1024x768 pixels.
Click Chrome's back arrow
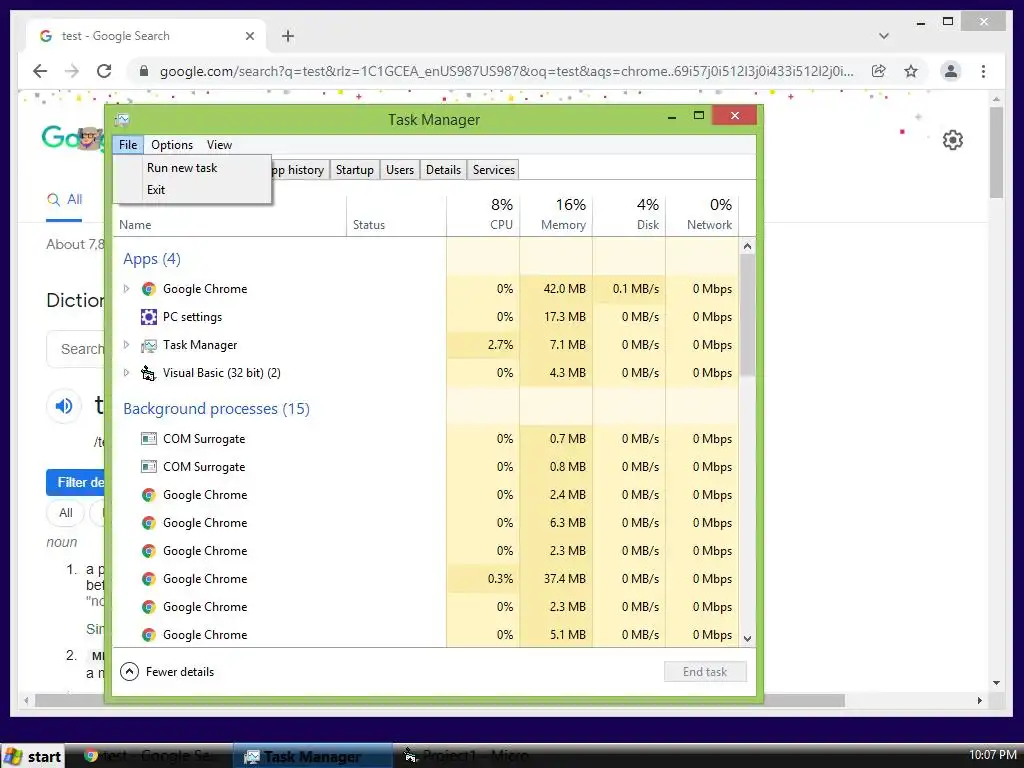[40, 71]
